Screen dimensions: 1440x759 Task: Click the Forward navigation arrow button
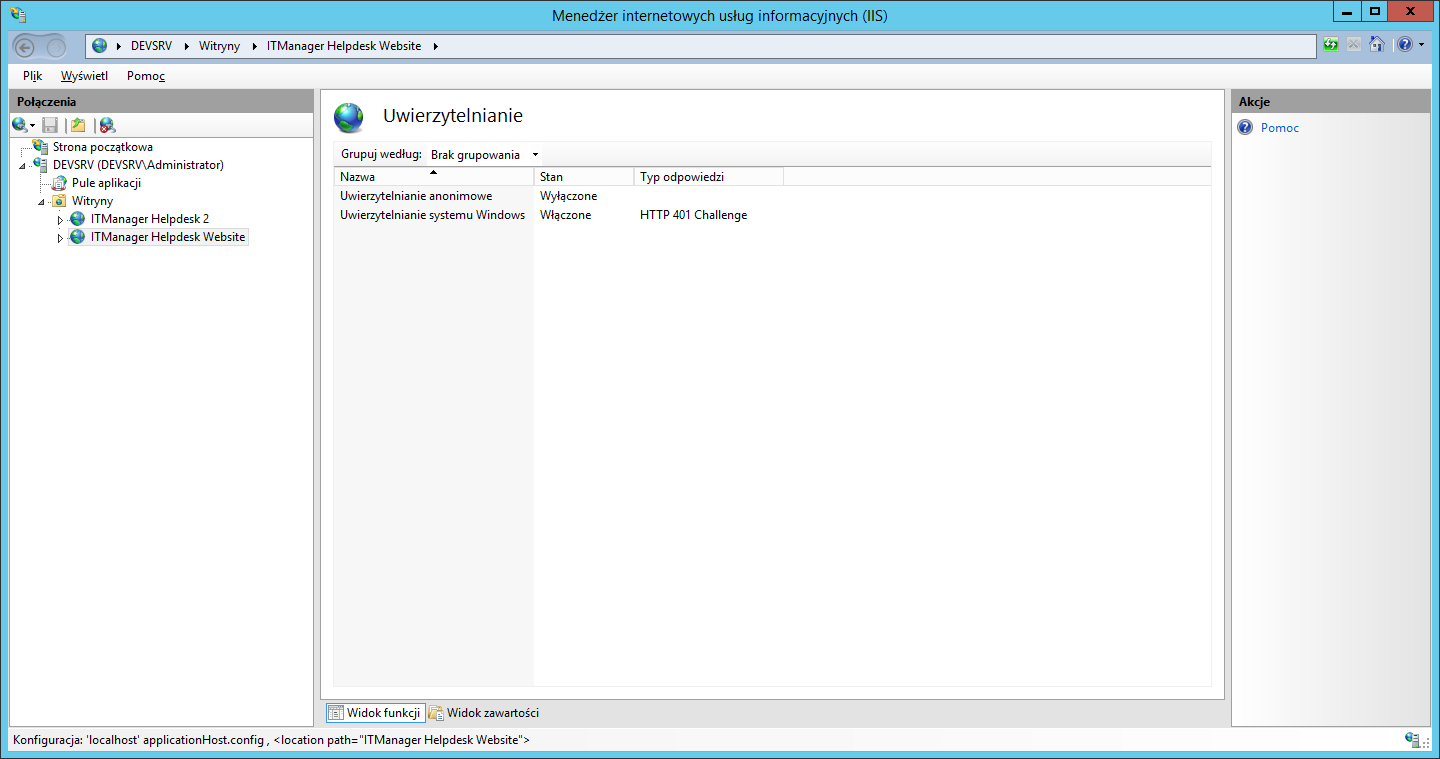tap(56, 46)
